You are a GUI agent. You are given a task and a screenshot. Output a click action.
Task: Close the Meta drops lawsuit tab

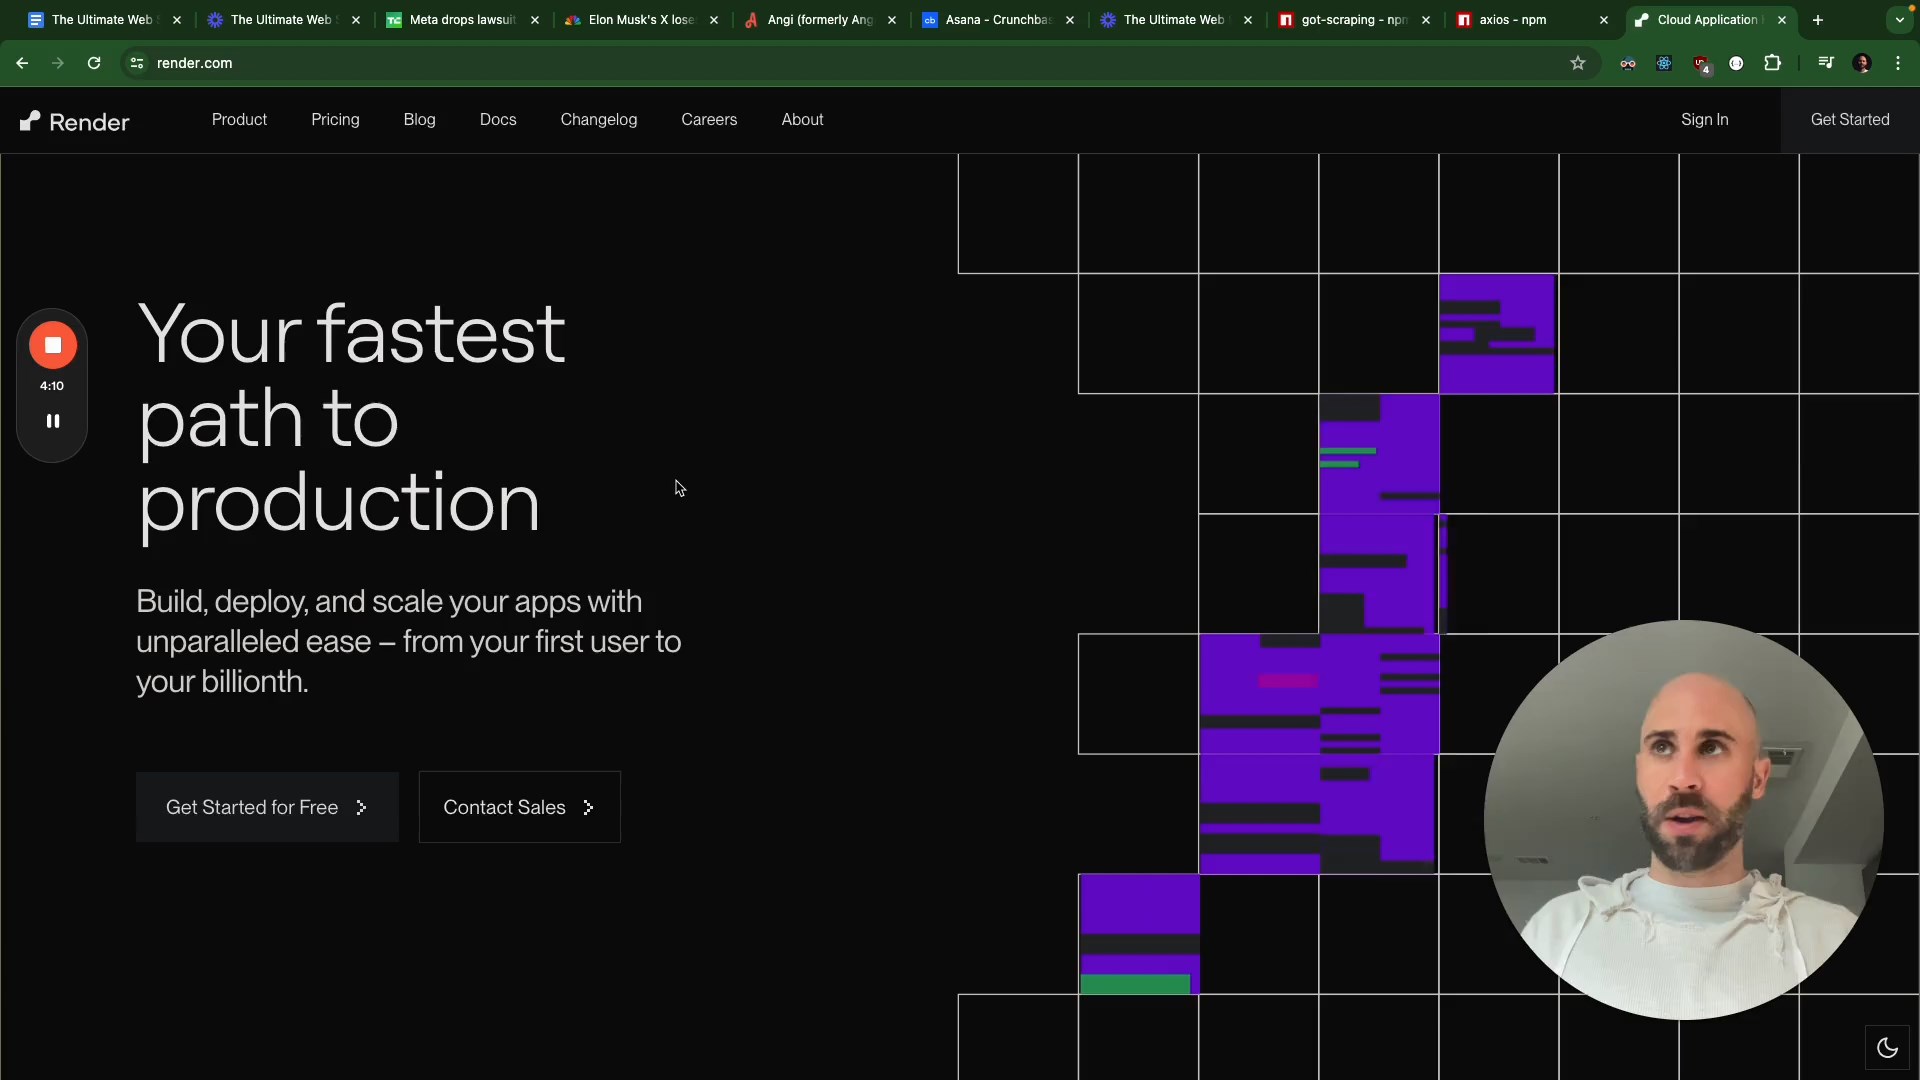[535, 20]
